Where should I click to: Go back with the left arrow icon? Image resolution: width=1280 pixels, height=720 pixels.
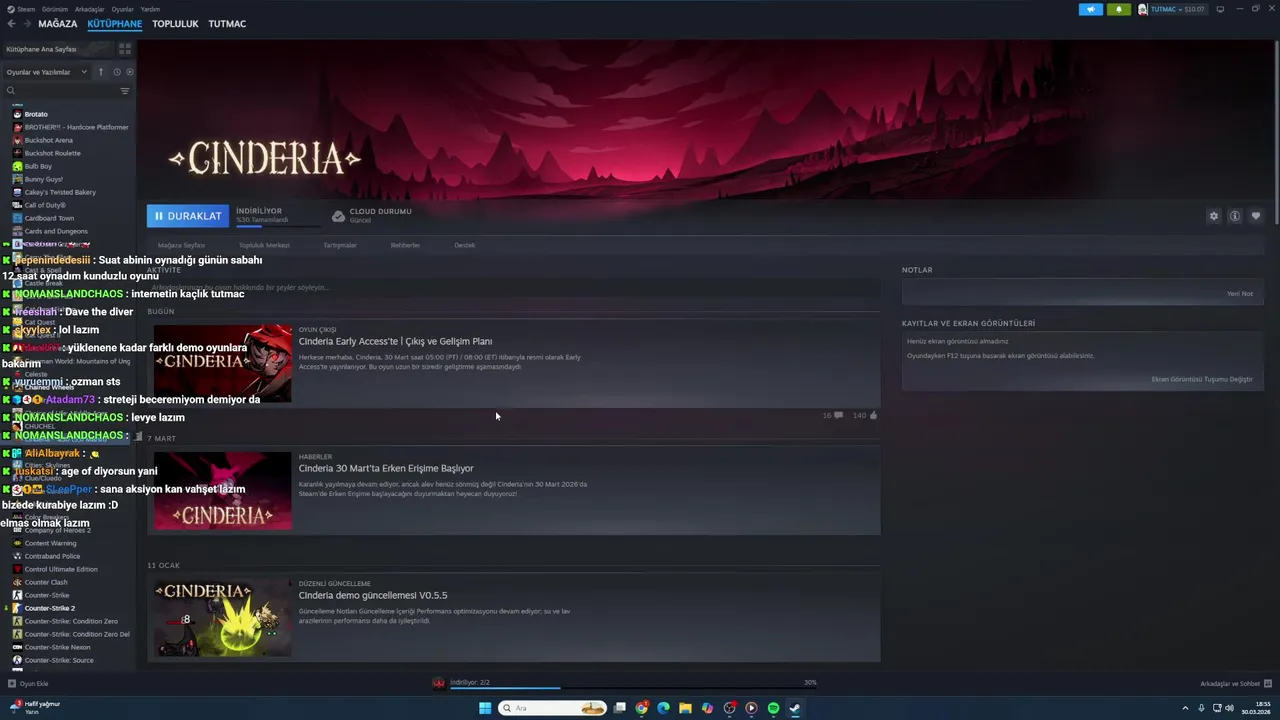pos(11,23)
